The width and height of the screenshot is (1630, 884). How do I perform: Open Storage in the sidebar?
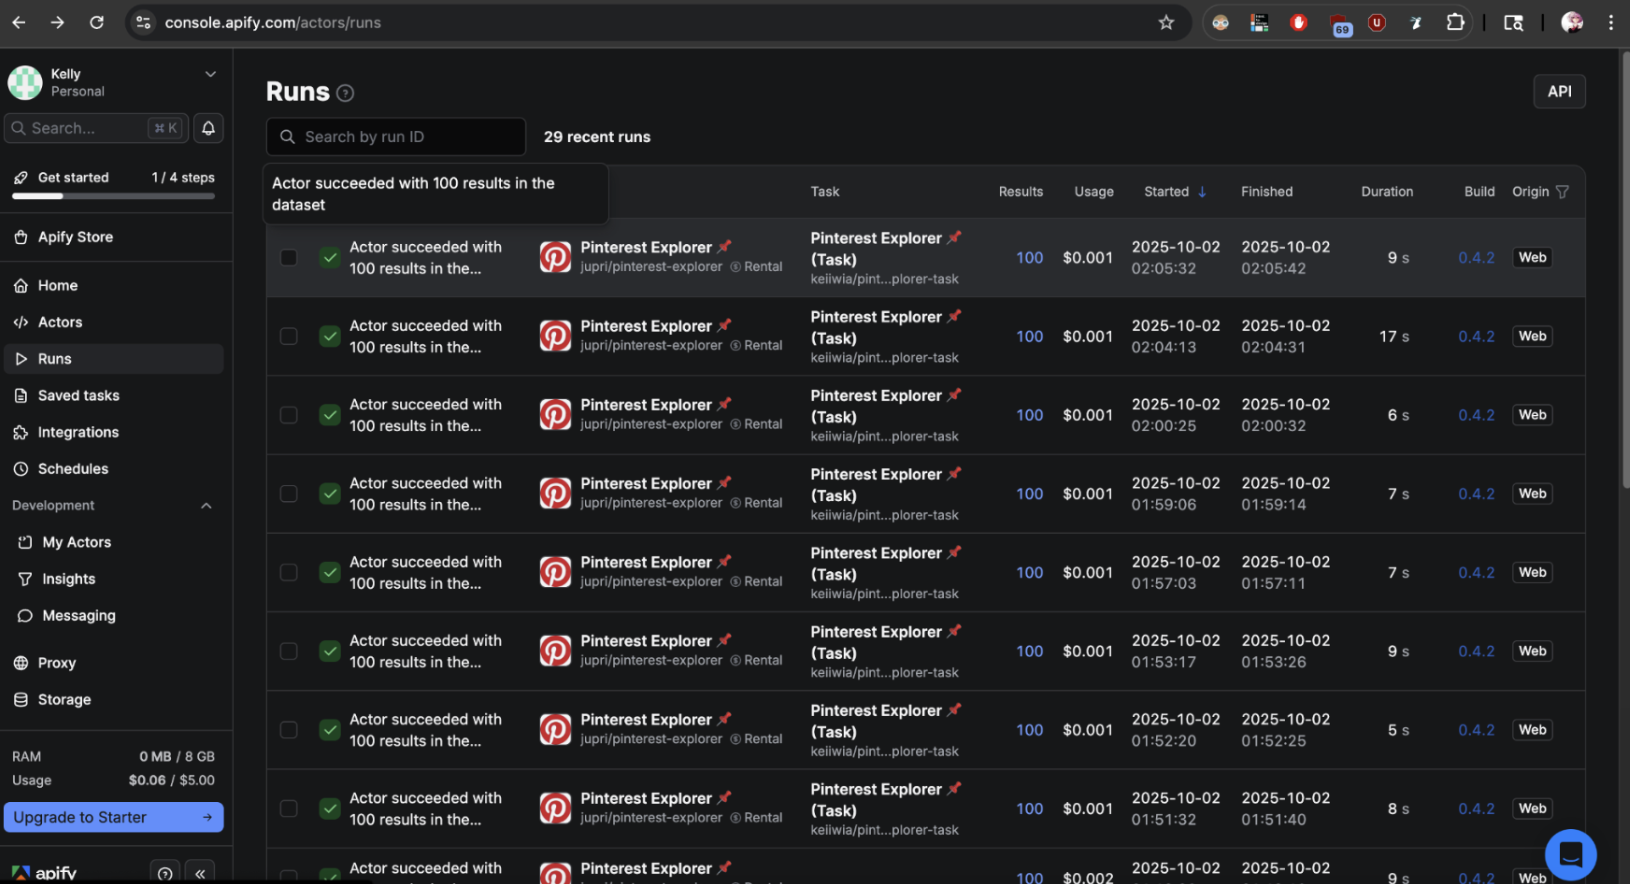(116, 699)
